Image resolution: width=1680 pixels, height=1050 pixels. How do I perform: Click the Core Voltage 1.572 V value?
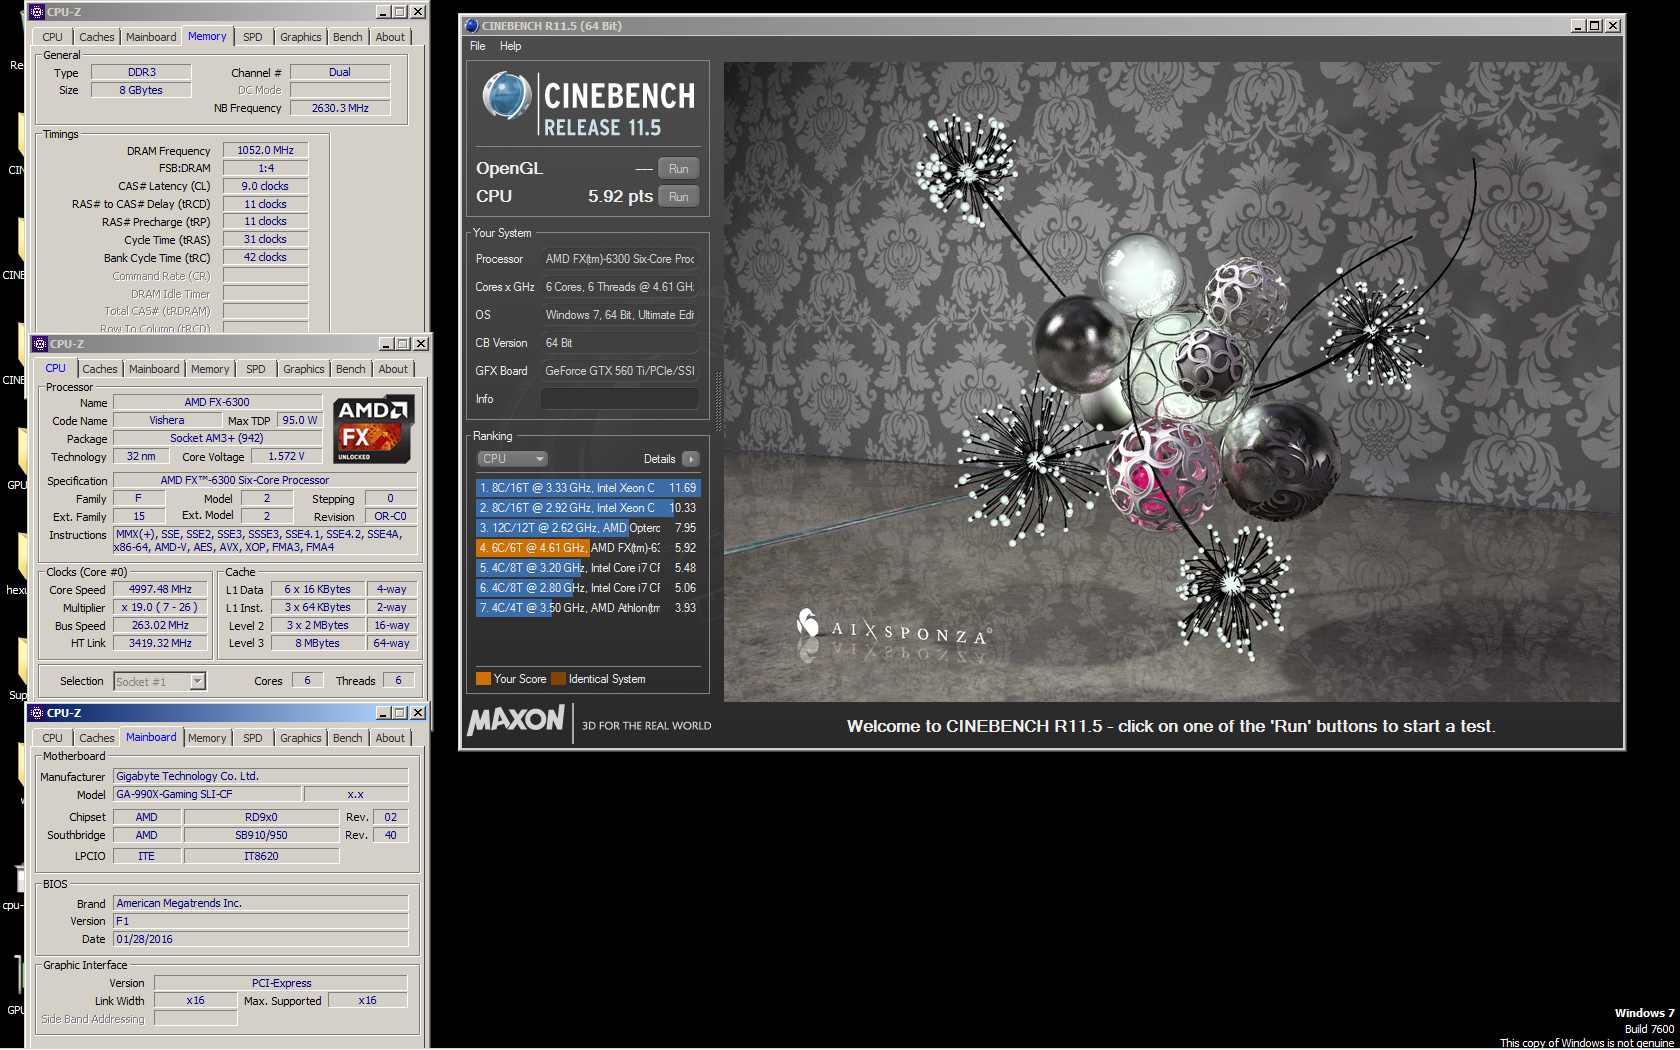[287, 456]
